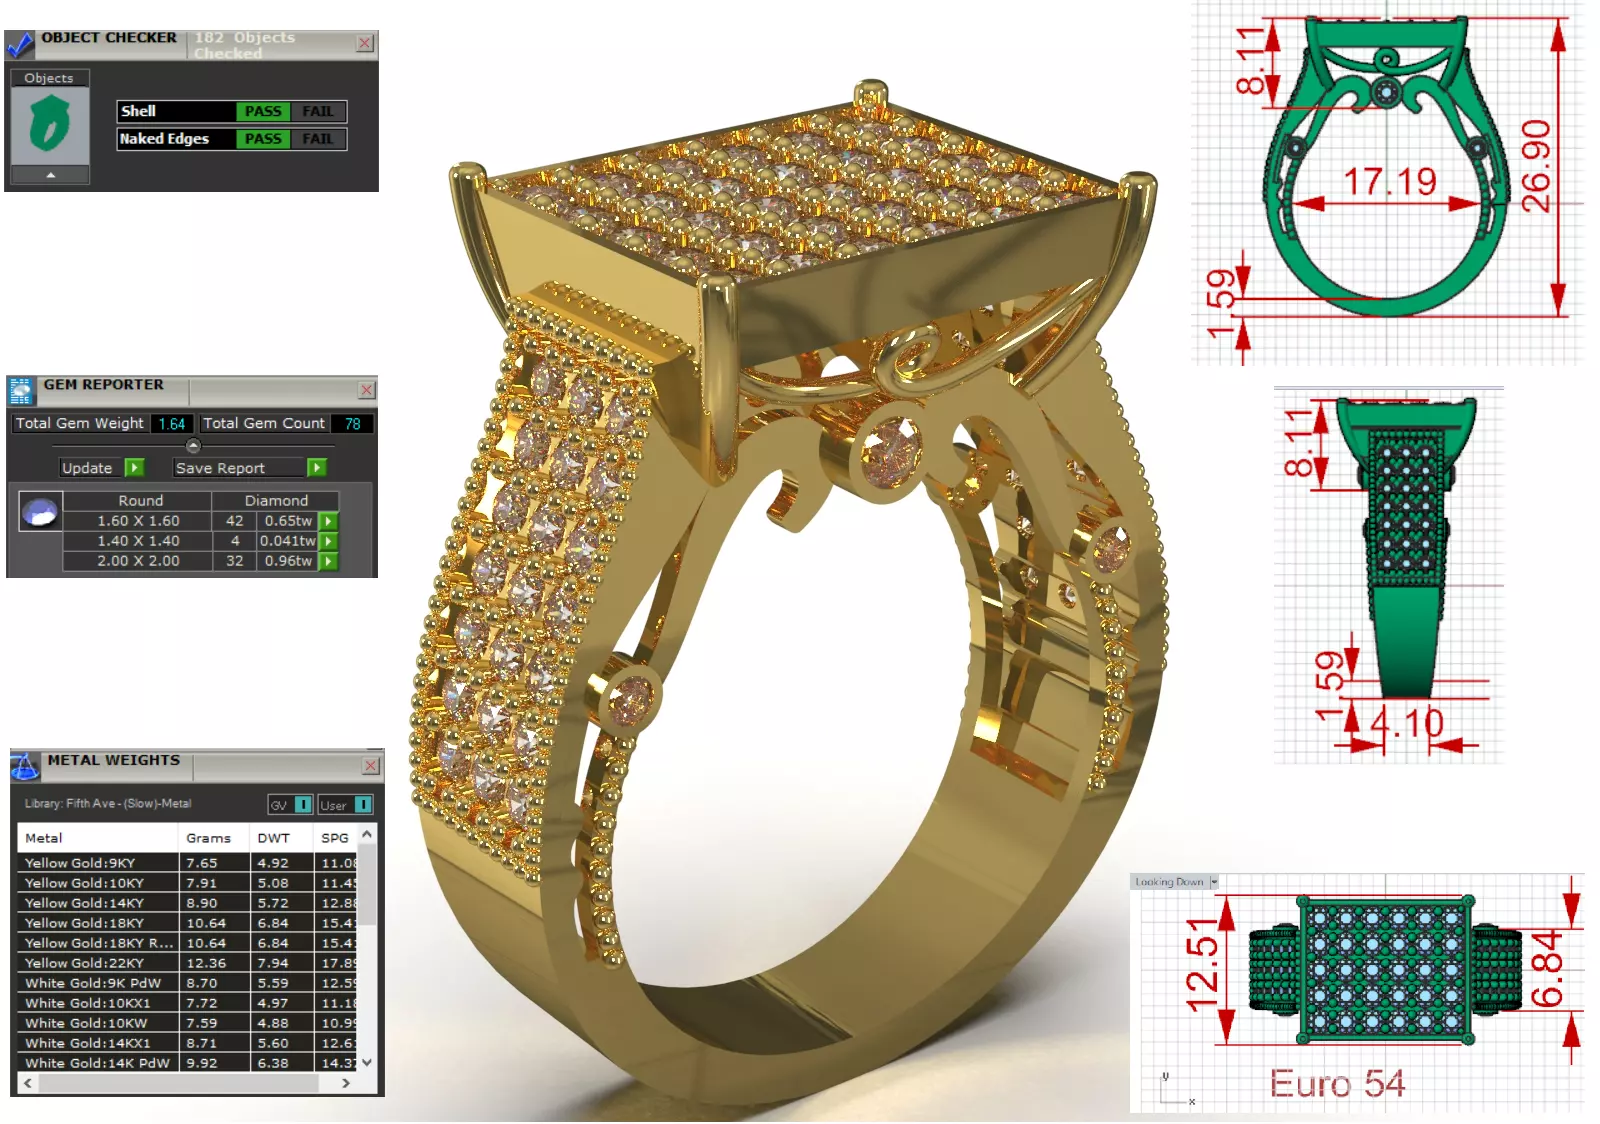Viewport: 1600px width, 1124px height.
Task: Select the green ring object thumbnail
Action: pos(49,124)
